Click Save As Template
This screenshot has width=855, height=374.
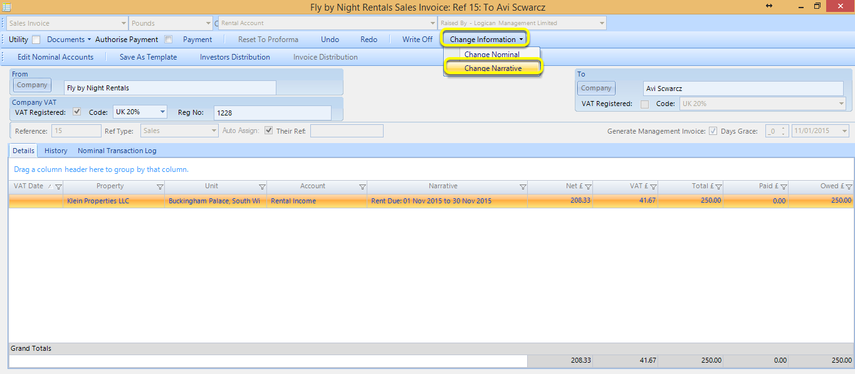[148, 57]
